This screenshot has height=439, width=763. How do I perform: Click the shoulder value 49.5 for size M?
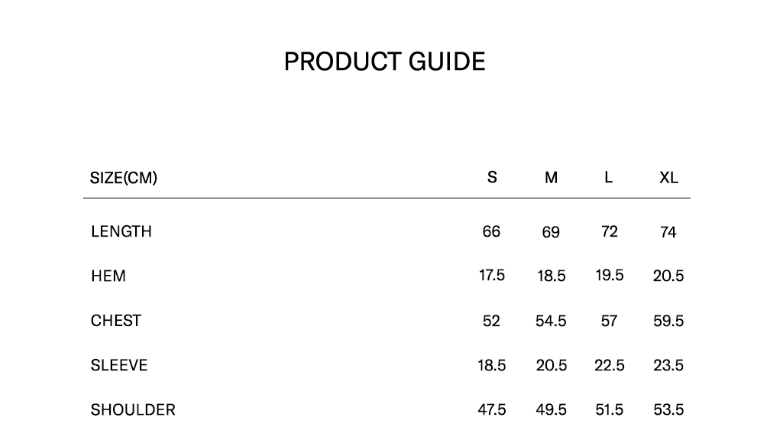point(551,410)
